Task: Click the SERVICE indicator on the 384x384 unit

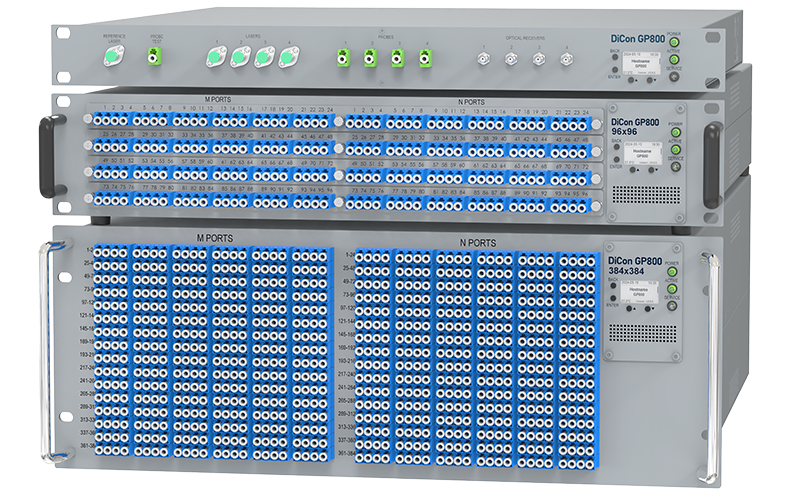Action: (672, 306)
